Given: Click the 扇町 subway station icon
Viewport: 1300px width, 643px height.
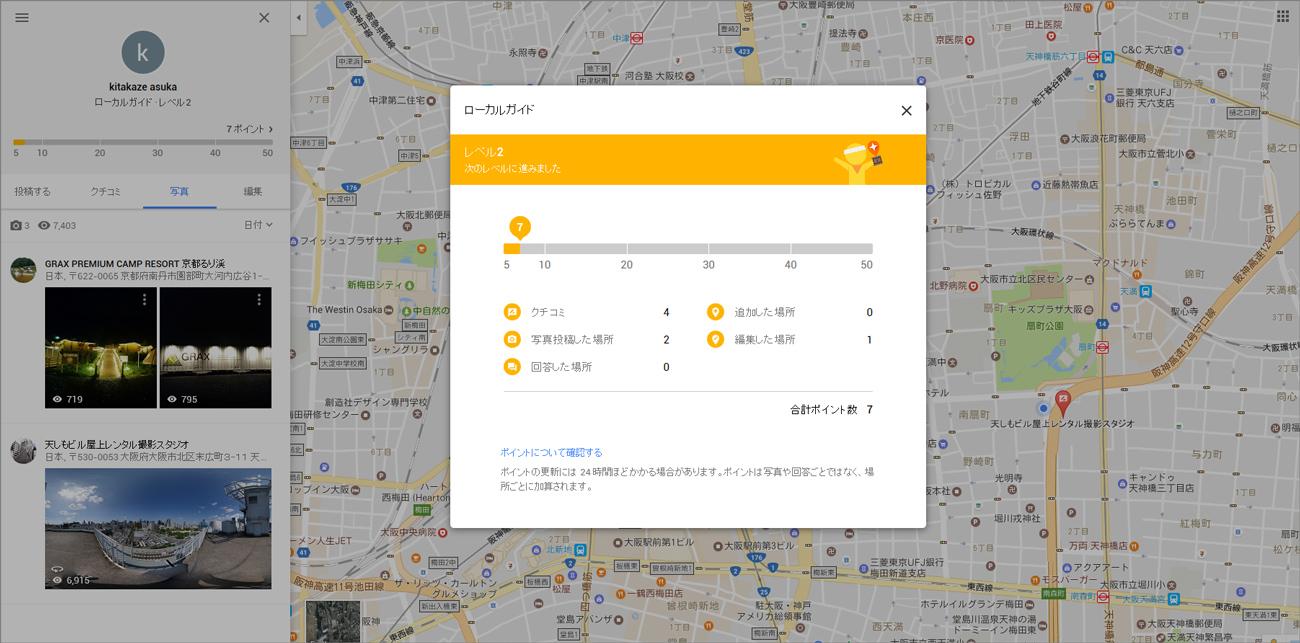Looking at the screenshot, I should tap(1101, 348).
